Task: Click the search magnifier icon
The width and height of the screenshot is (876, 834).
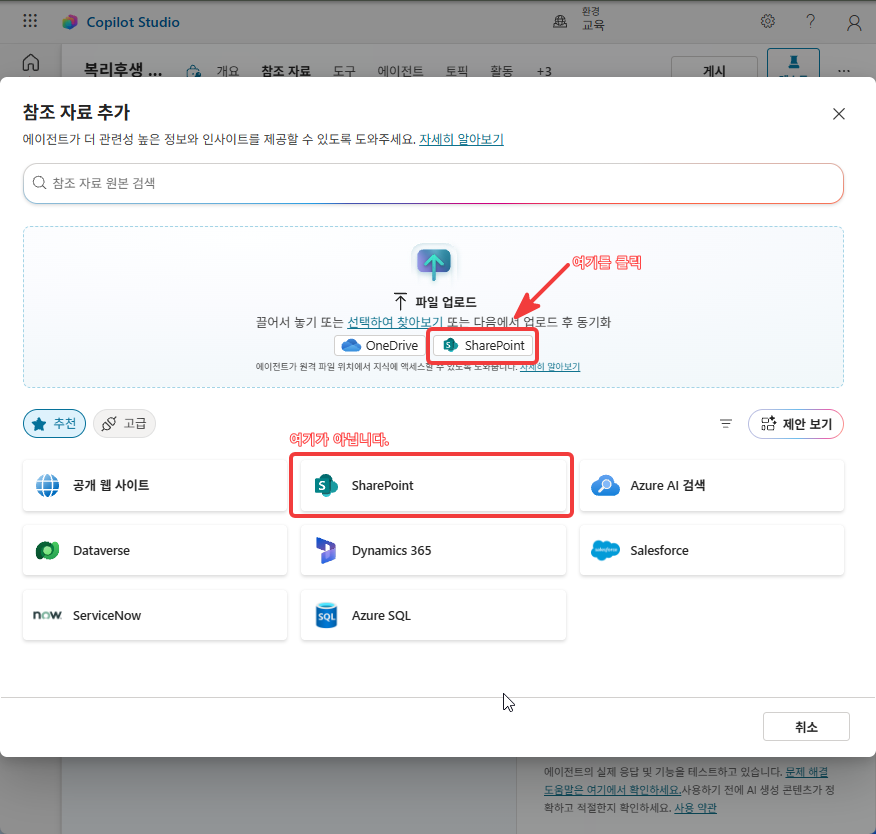Action: [x=39, y=183]
